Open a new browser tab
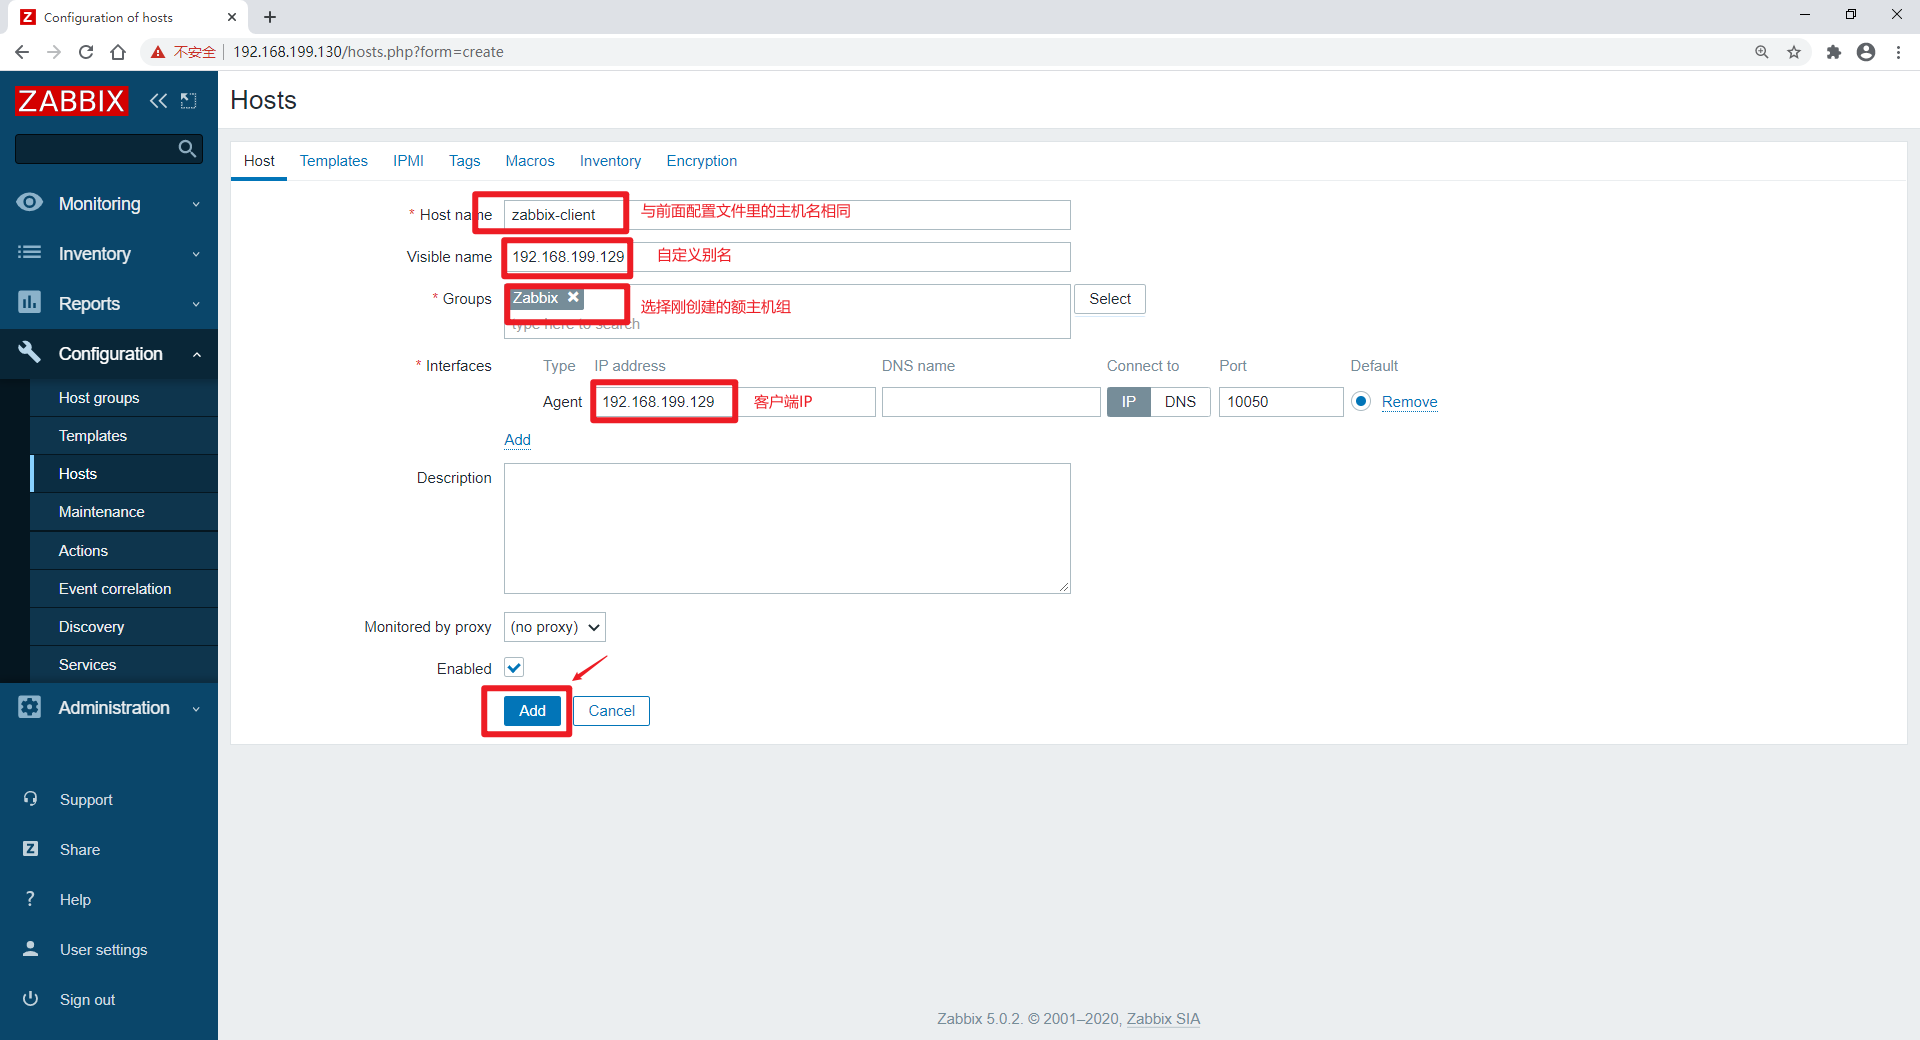The width and height of the screenshot is (1920, 1040). pos(270,17)
